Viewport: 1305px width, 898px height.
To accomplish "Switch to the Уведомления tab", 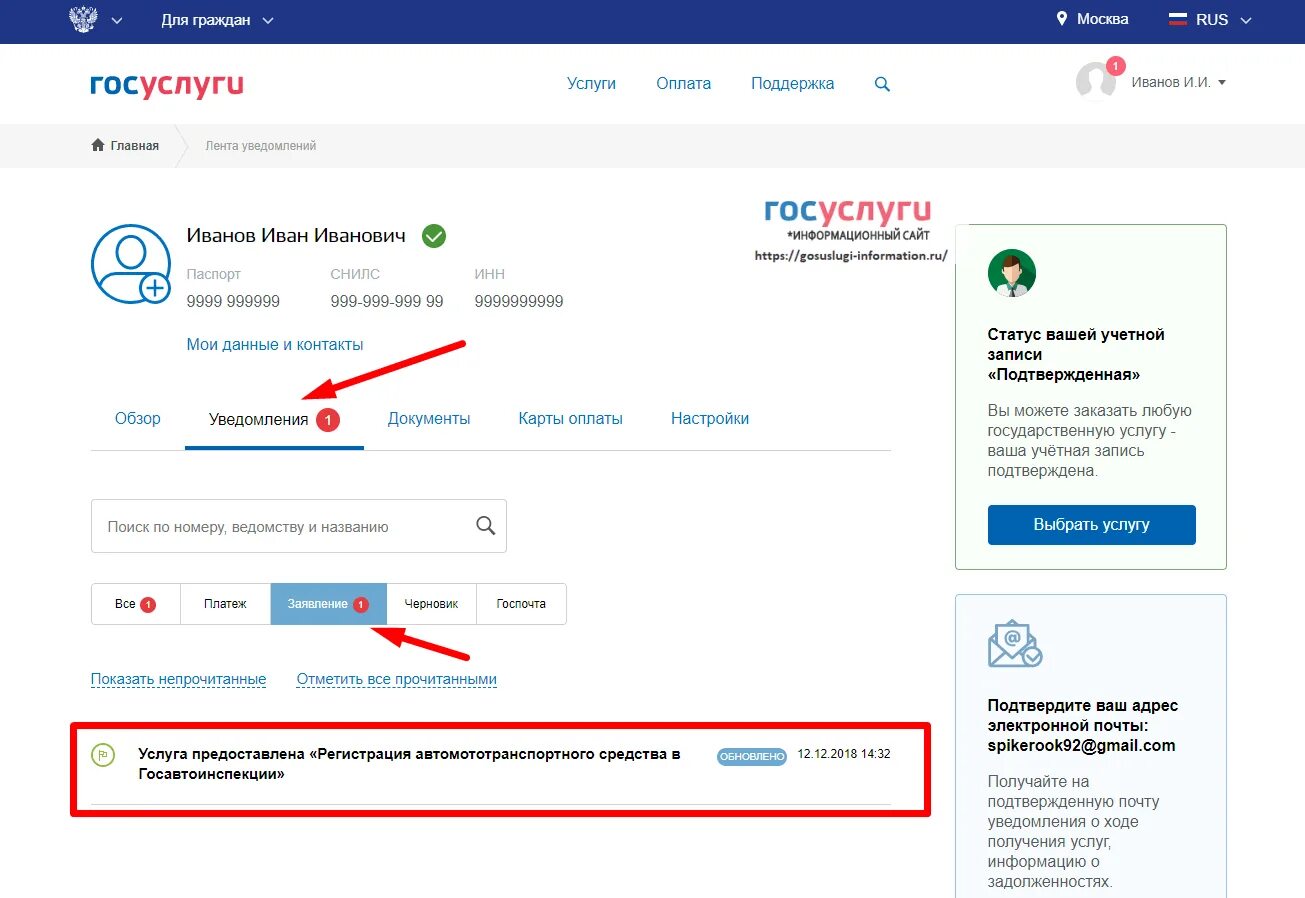I will (274, 420).
